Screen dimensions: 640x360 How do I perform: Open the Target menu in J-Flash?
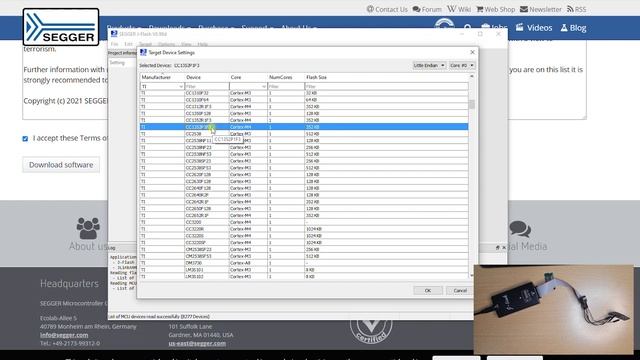click(145, 44)
